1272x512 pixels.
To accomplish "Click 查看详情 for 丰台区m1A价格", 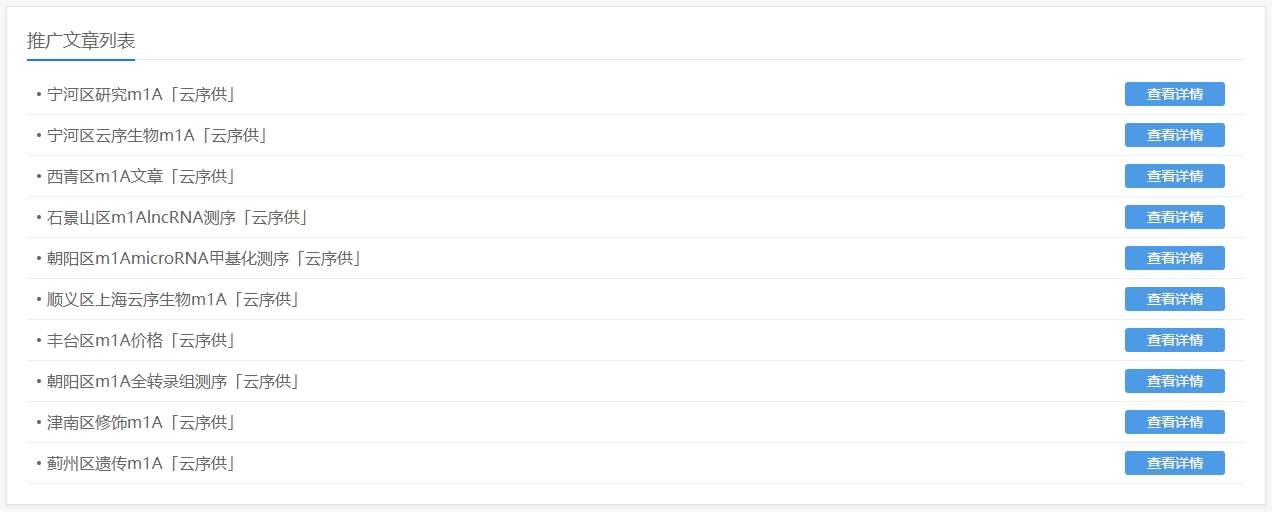I will (x=1174, y=340).
